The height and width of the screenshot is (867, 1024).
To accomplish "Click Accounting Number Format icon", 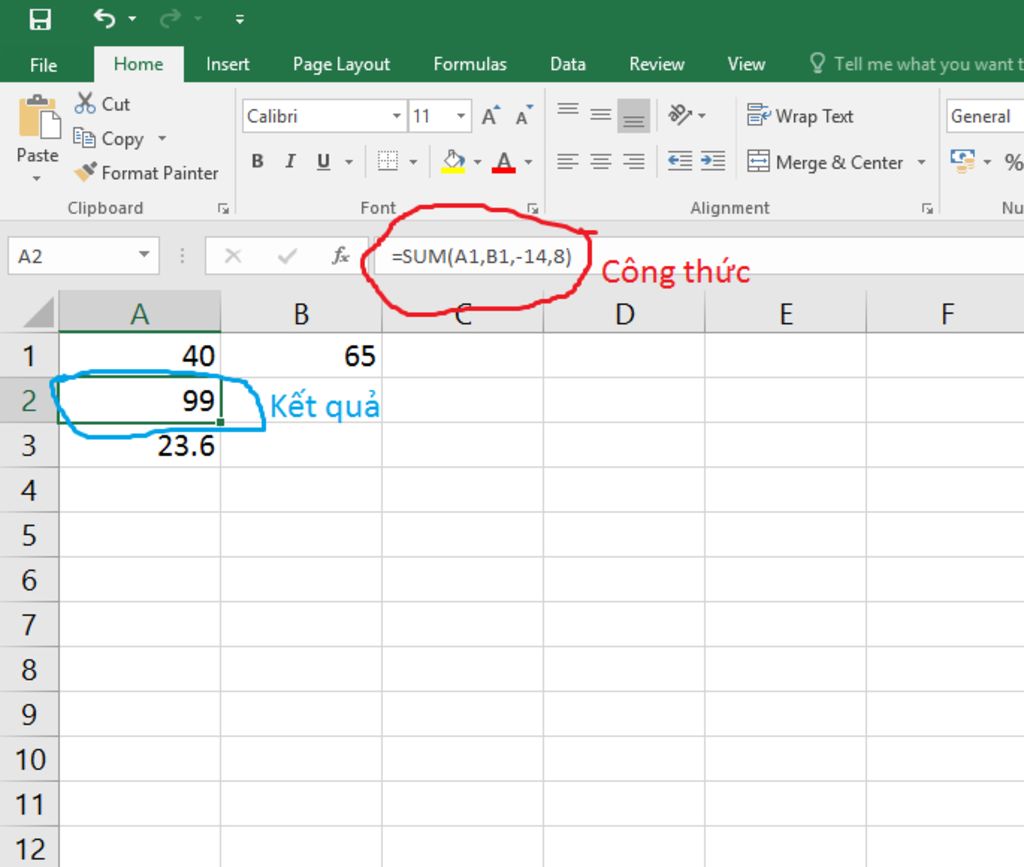I will pyautogui.click(x=963, y=161).
